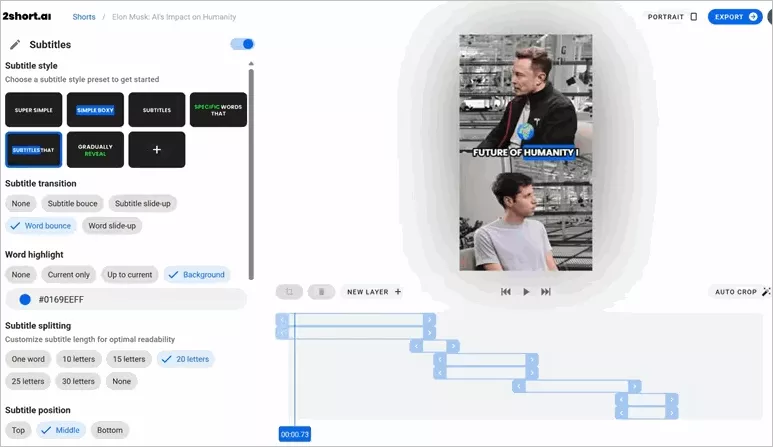Set subtitle position to Middle

61,430
